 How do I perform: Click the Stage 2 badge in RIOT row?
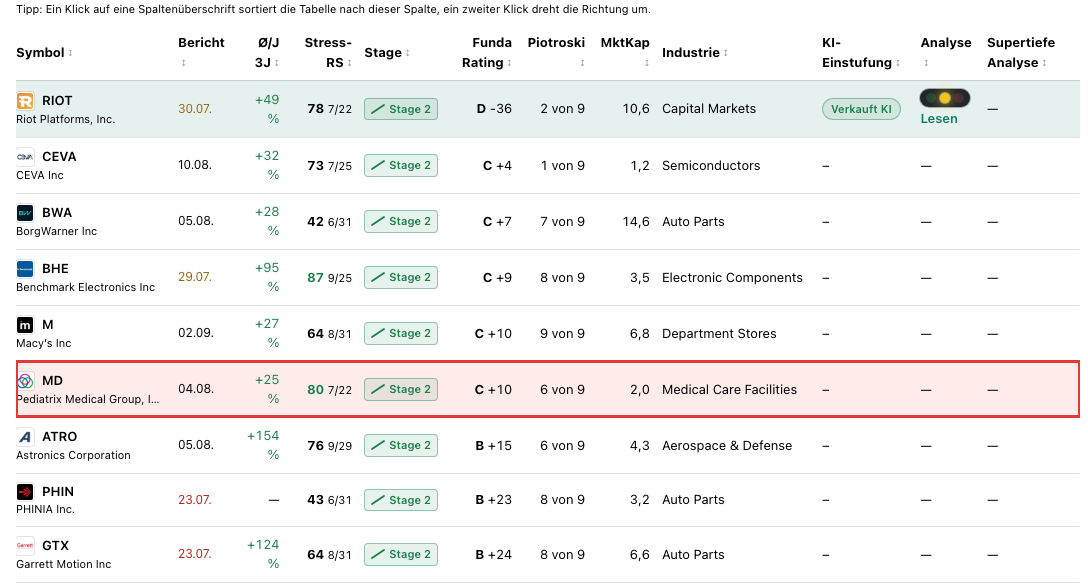coord(401,109)
